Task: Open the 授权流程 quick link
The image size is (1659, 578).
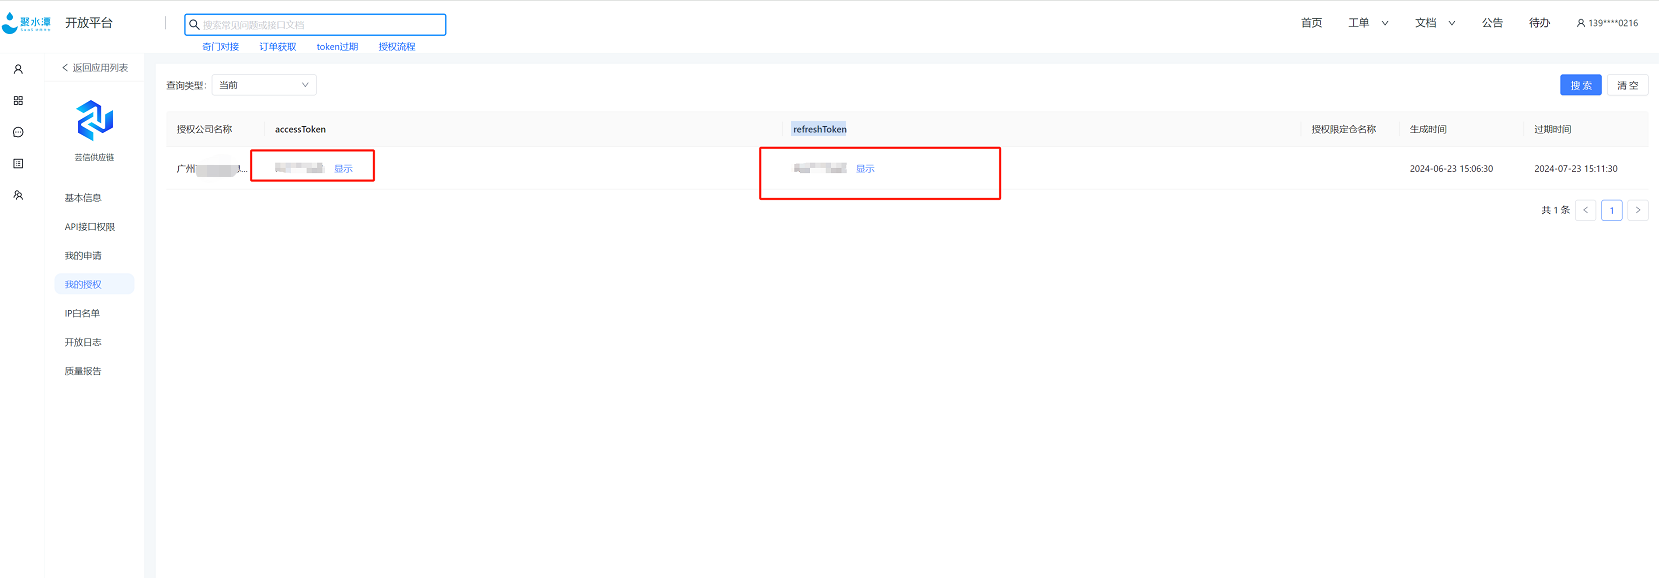Action: pyautogui.click(x=397, y=47)
